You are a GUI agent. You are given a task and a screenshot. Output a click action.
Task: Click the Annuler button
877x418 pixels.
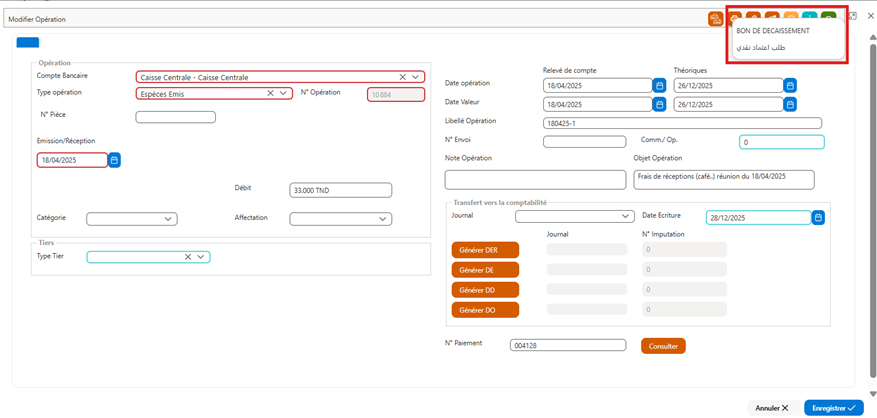[772, 408]
